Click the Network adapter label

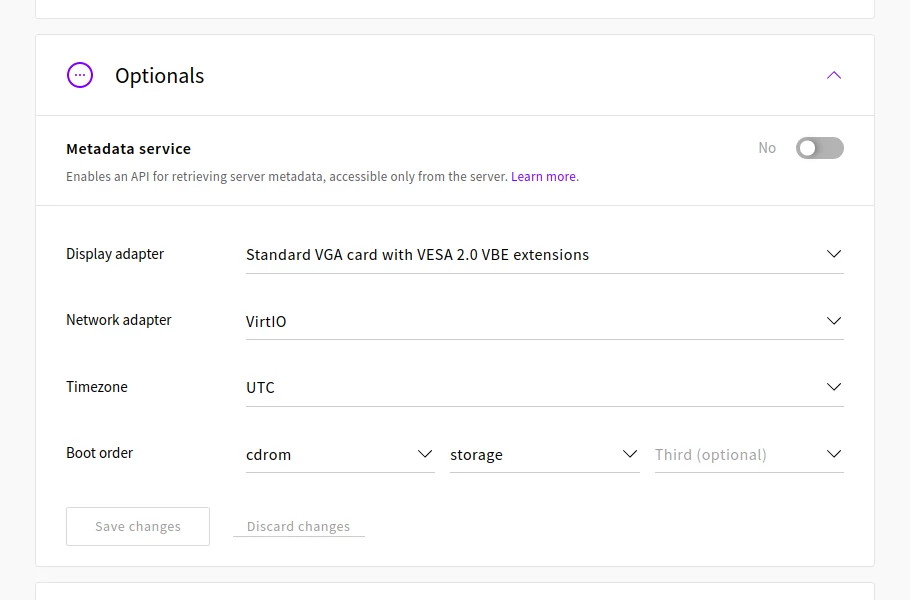point(118,320)
